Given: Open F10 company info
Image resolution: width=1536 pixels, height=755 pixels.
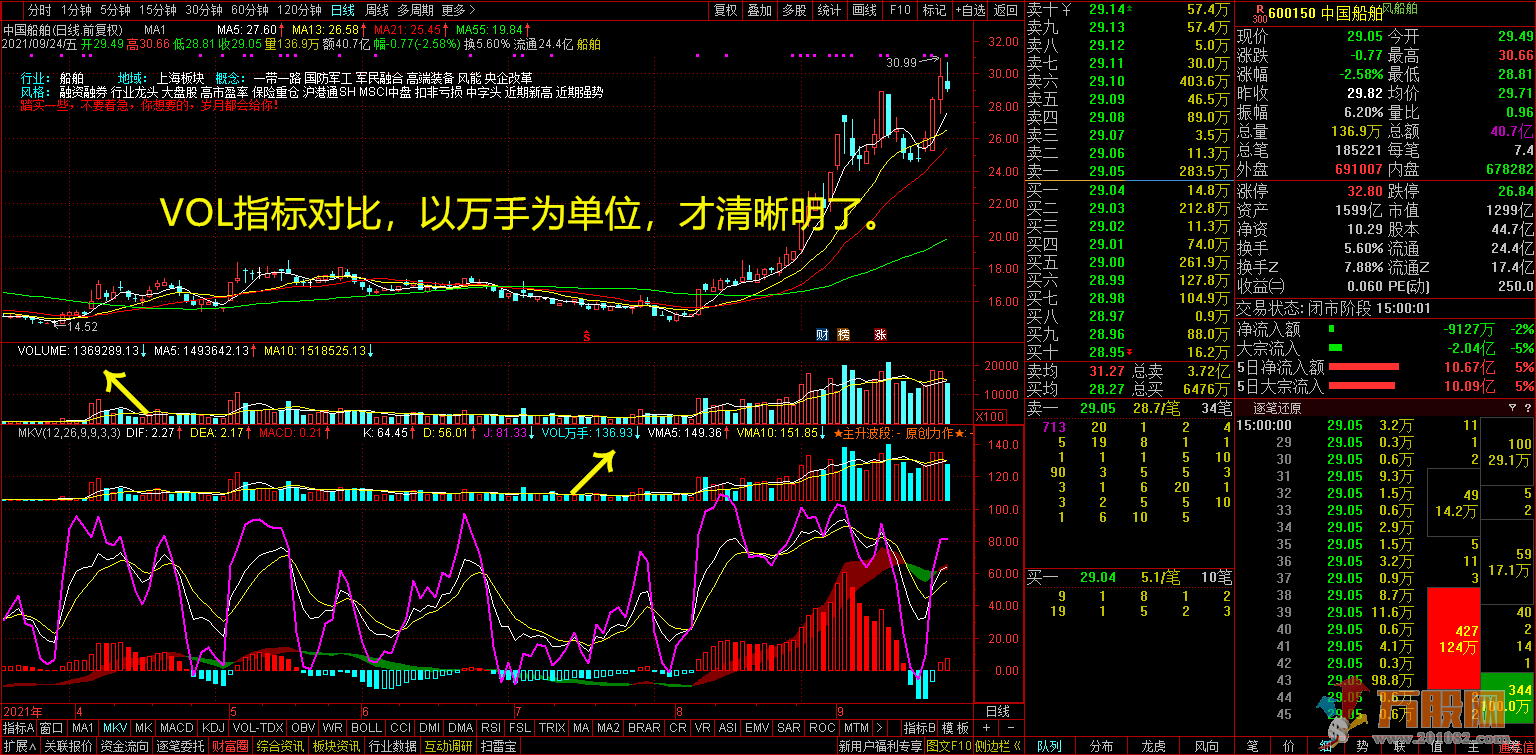Looking at the screenshot, I should click(899, 9).
